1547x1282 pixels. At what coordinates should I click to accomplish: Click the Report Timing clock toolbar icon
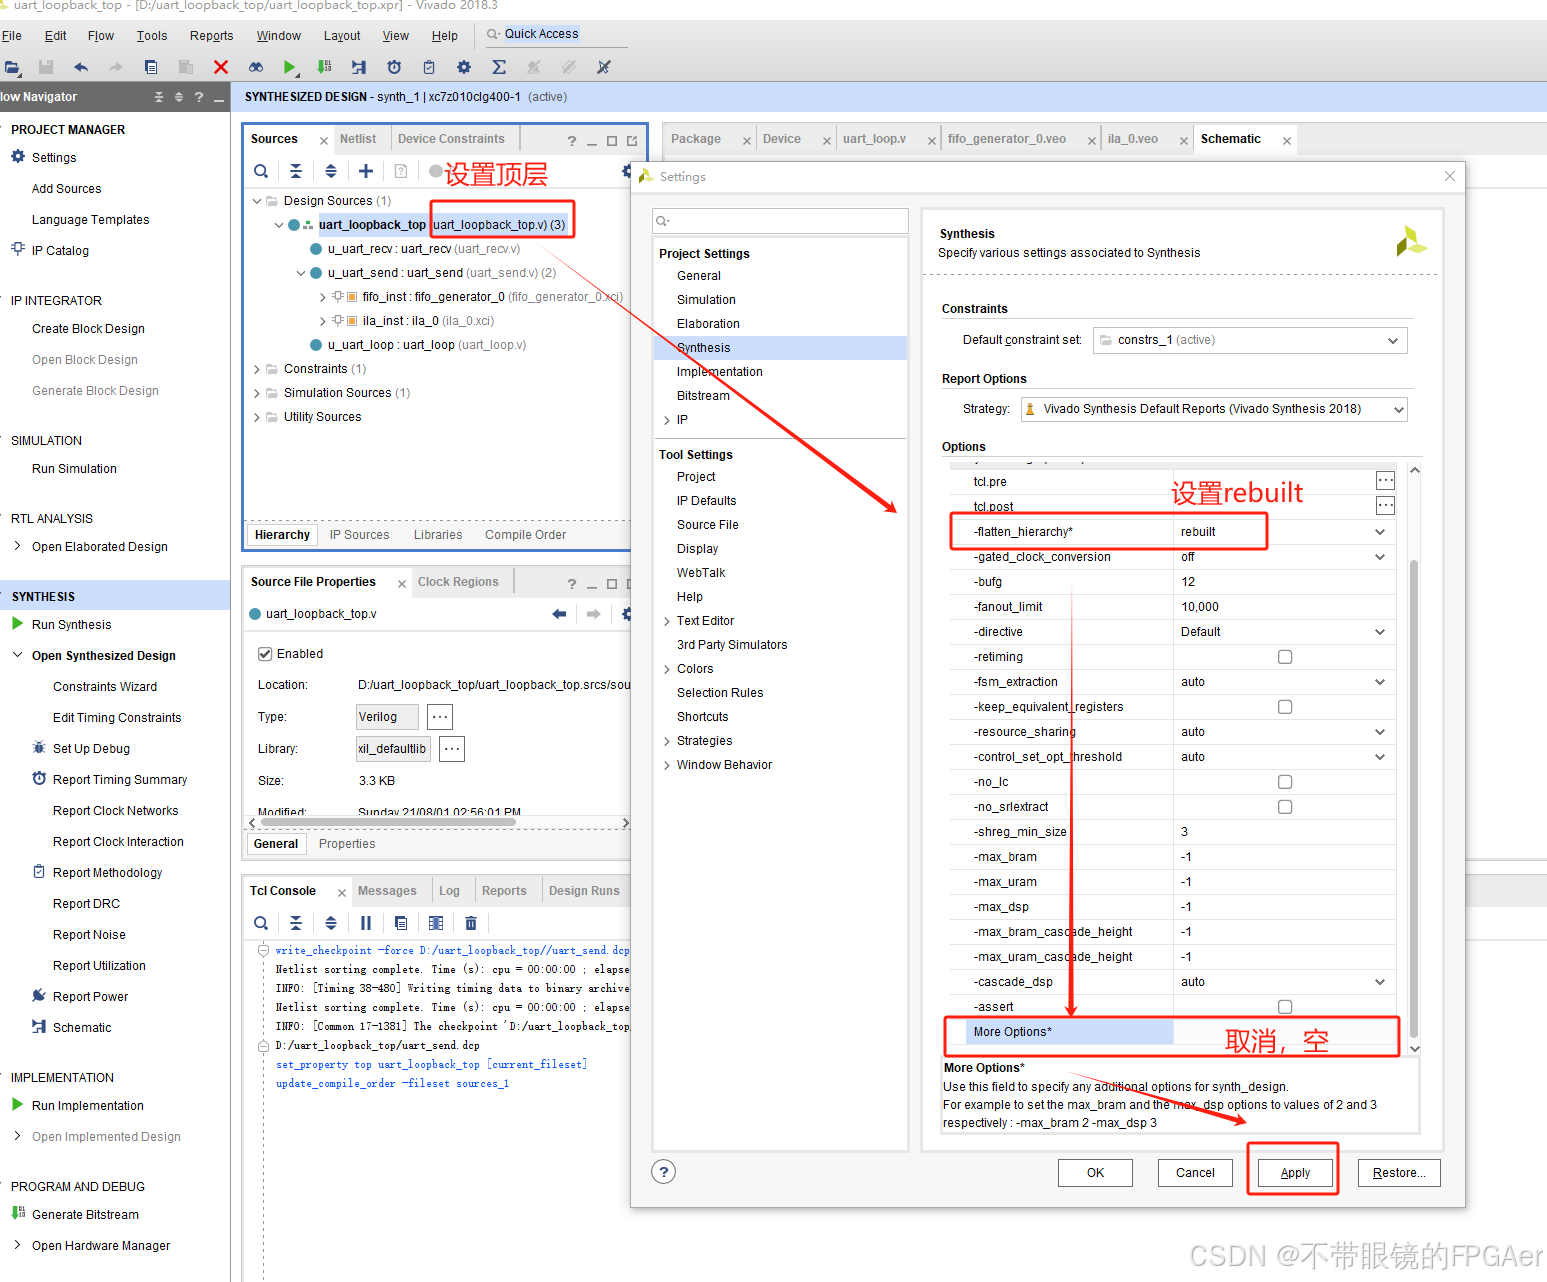tap(394, 67)
